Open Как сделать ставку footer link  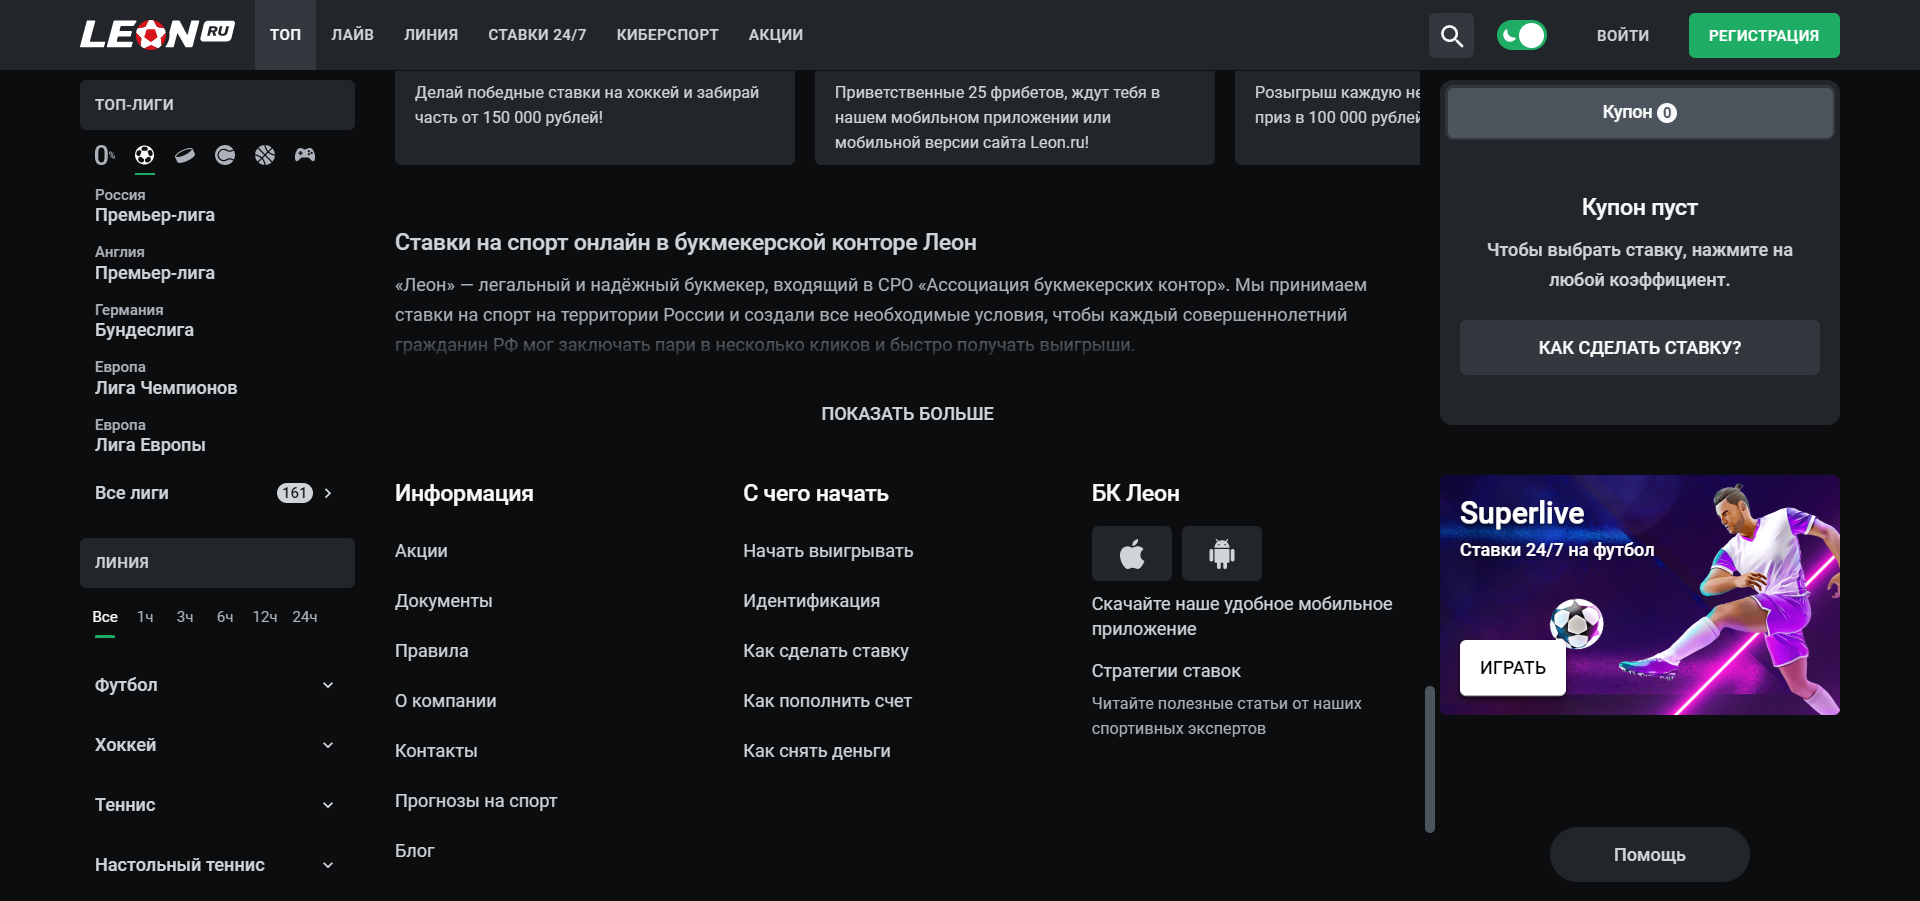[x=826, y=651]
